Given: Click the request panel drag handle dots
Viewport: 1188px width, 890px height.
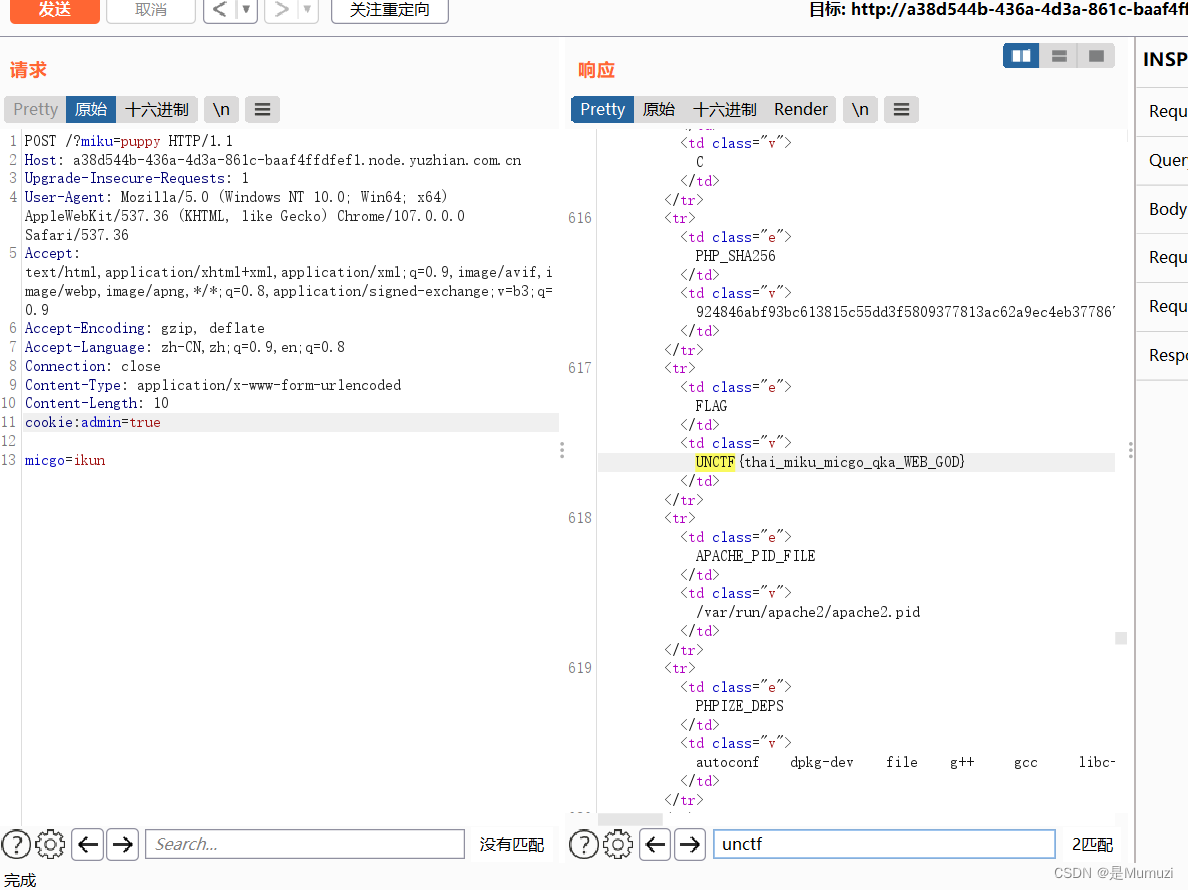Looking at the screenshot, I should click(562, 450).
